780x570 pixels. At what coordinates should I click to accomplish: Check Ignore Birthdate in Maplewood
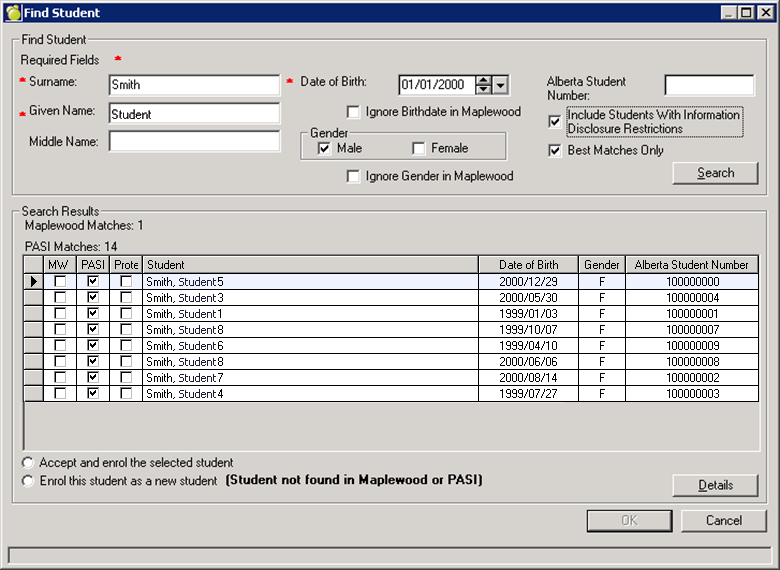pos(354,112)
